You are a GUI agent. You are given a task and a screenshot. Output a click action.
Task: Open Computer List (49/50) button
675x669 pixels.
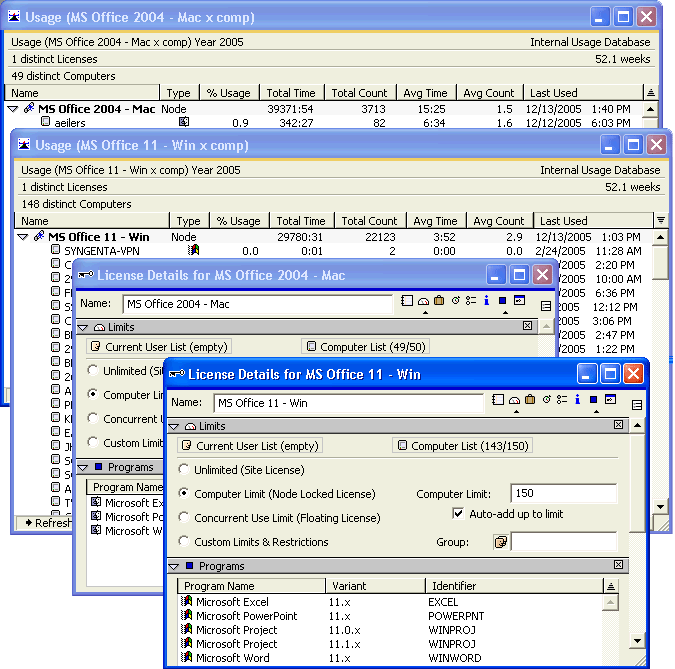[366, 347]
